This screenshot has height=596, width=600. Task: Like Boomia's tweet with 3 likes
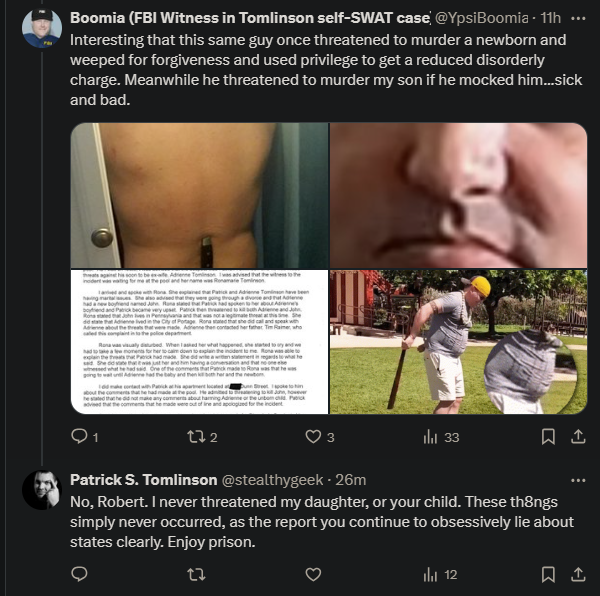point(313,436)
